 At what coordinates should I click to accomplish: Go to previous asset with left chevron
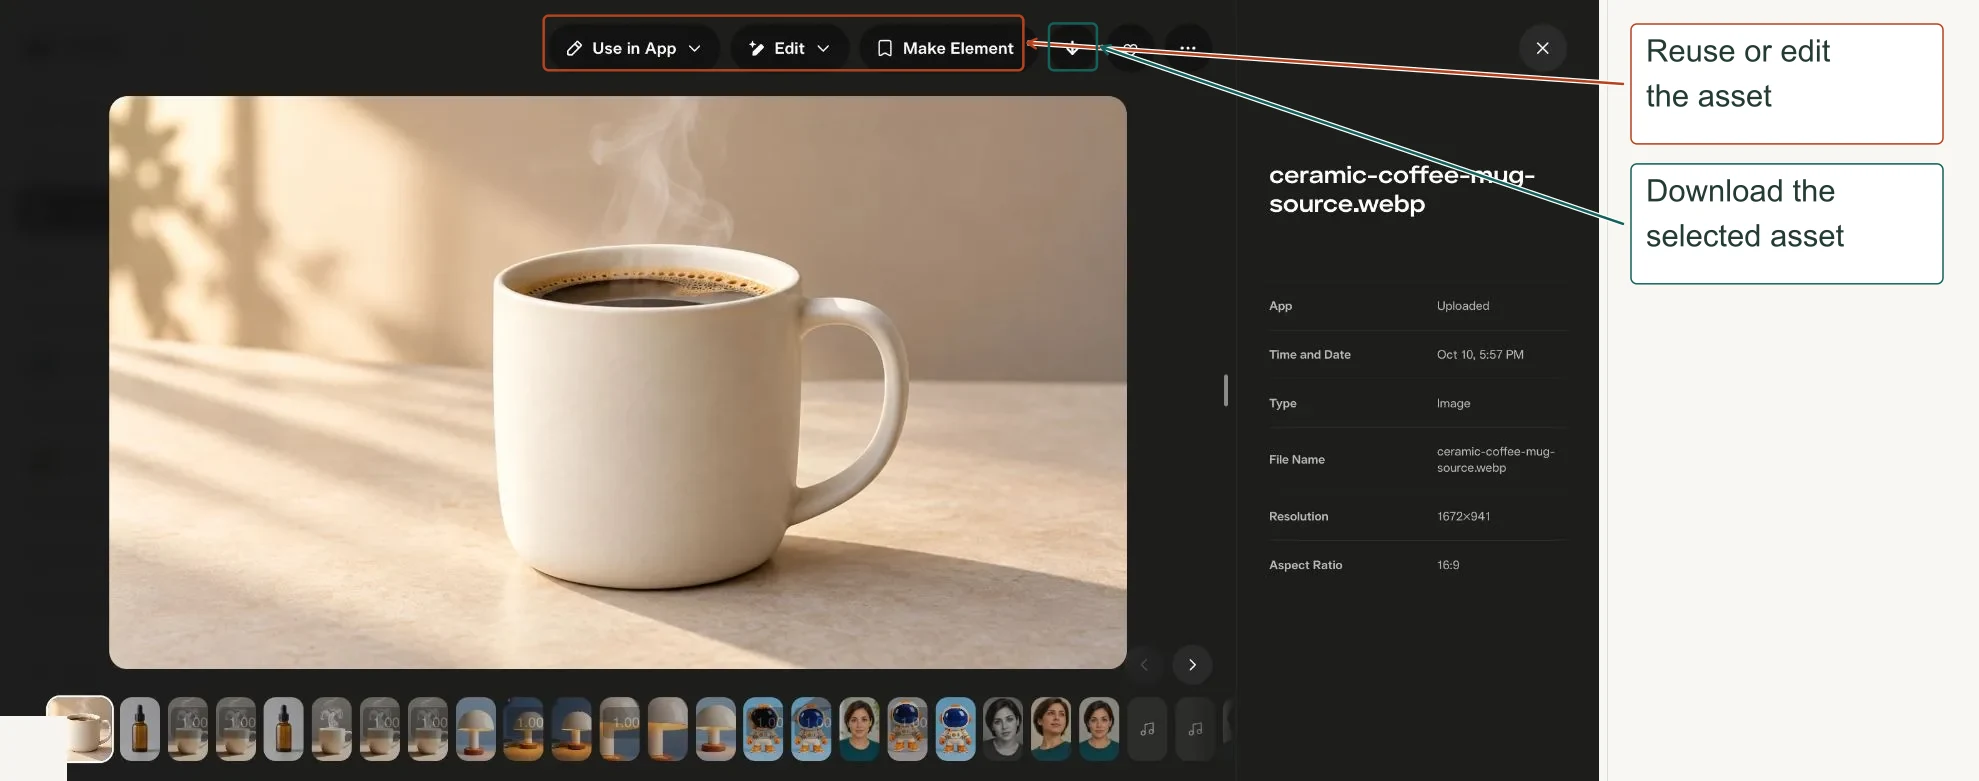tap(1144, 665)
